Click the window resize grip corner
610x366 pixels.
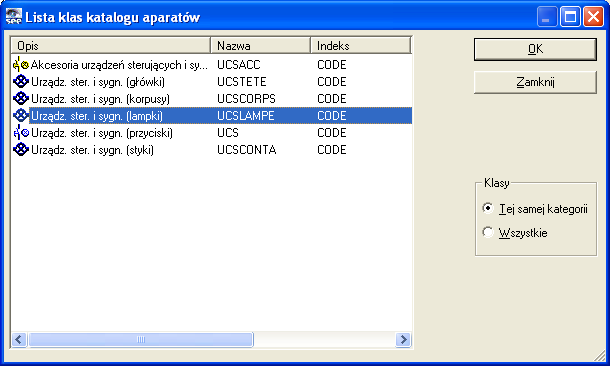[600, 355]
